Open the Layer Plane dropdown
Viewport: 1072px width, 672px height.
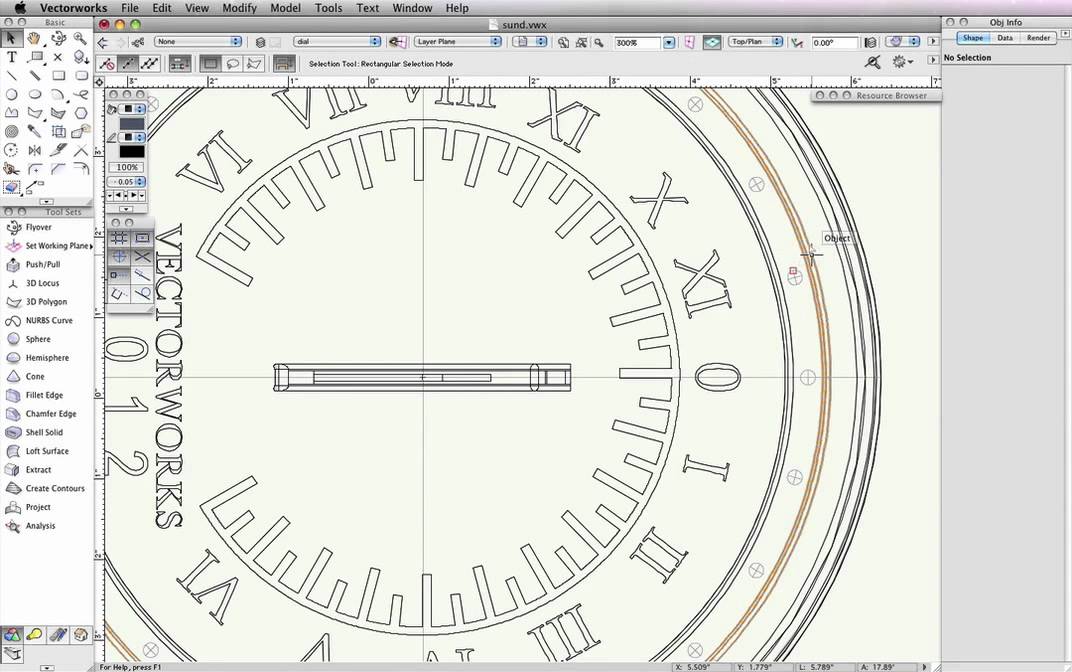coord(457,42)
